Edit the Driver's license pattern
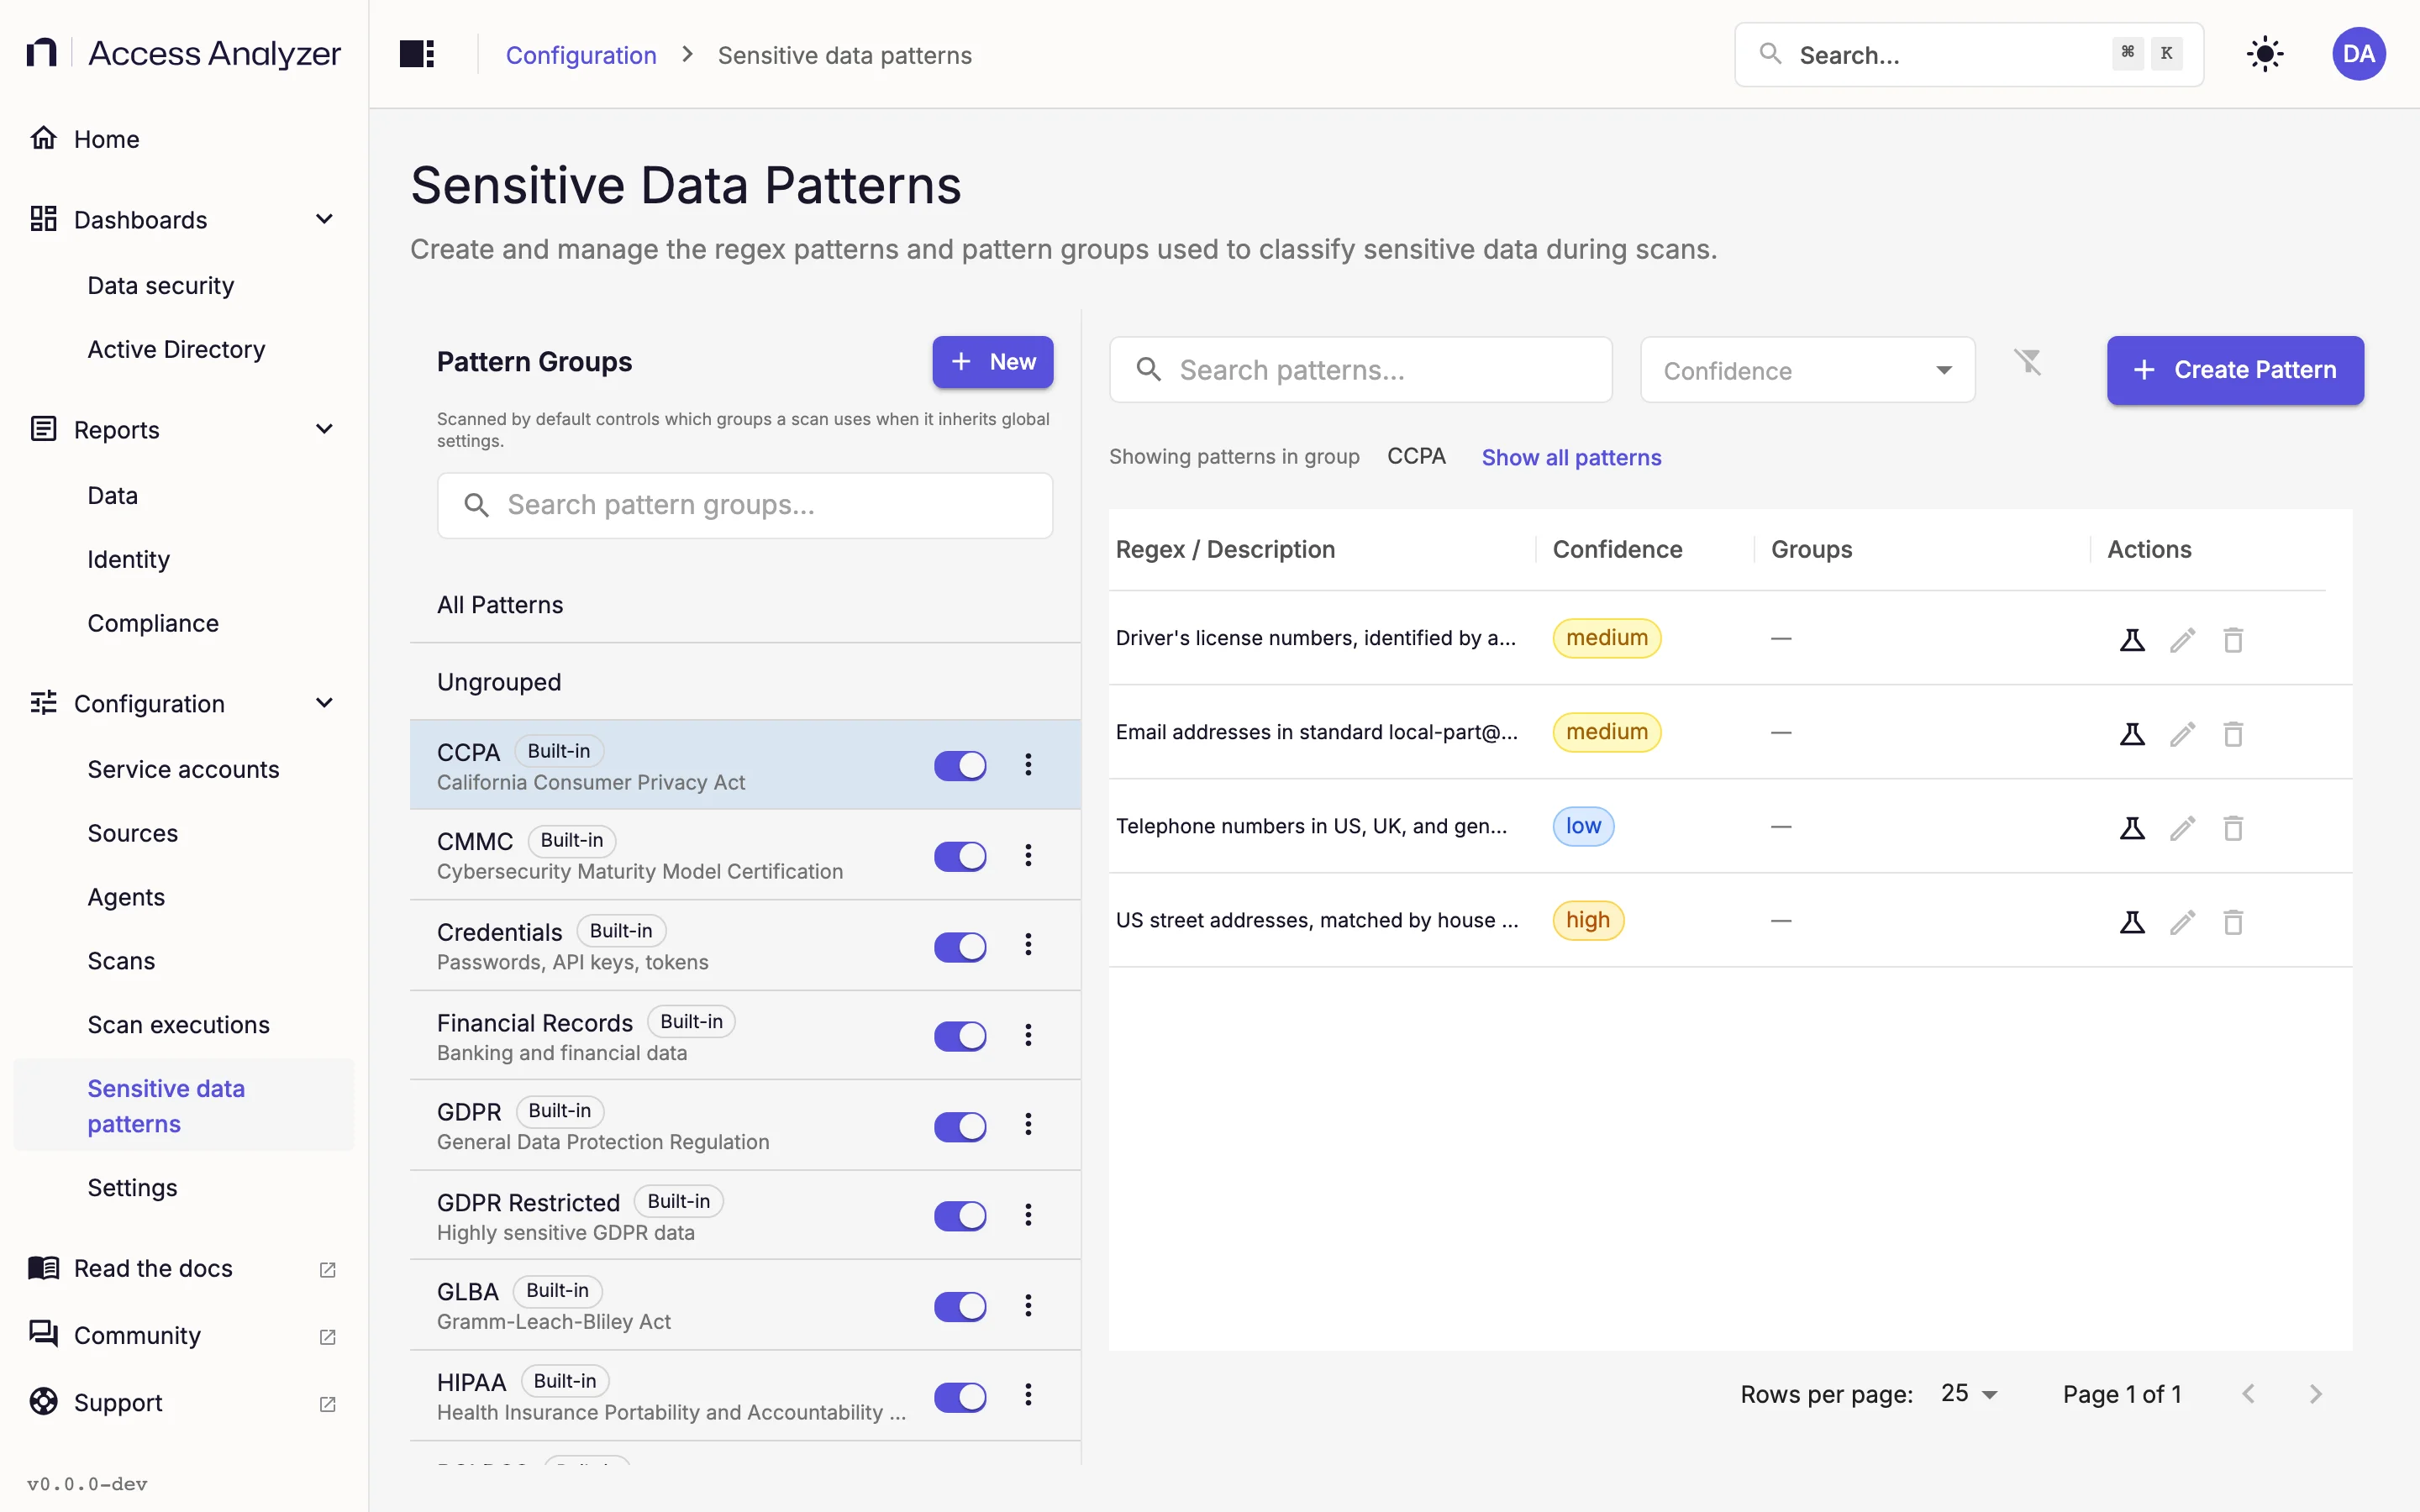Viewport: 2420px width, 1512px height. 2182,639
